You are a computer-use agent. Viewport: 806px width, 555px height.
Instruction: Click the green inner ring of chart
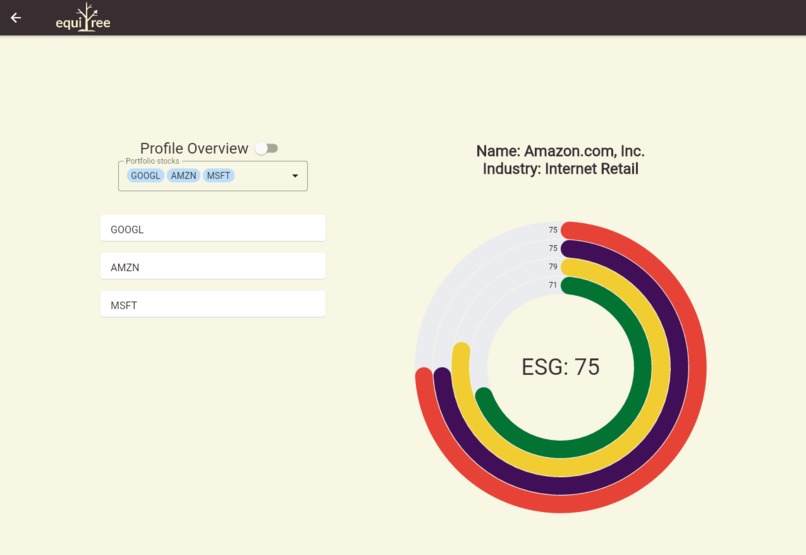(x=642, y=367)
